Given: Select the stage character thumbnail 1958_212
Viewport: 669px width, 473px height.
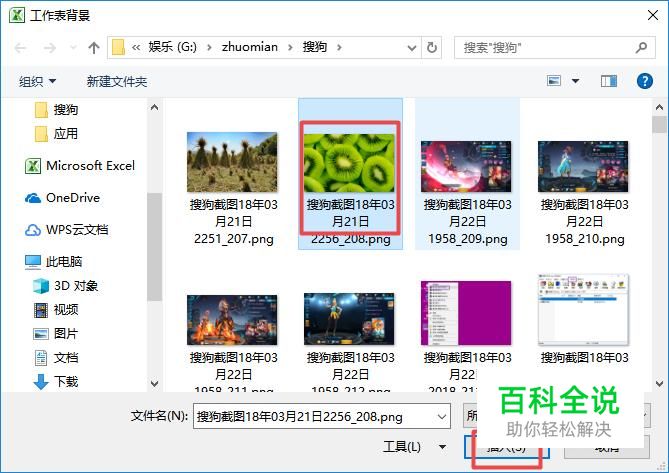Looking at the screenshot, I should 349,319.
